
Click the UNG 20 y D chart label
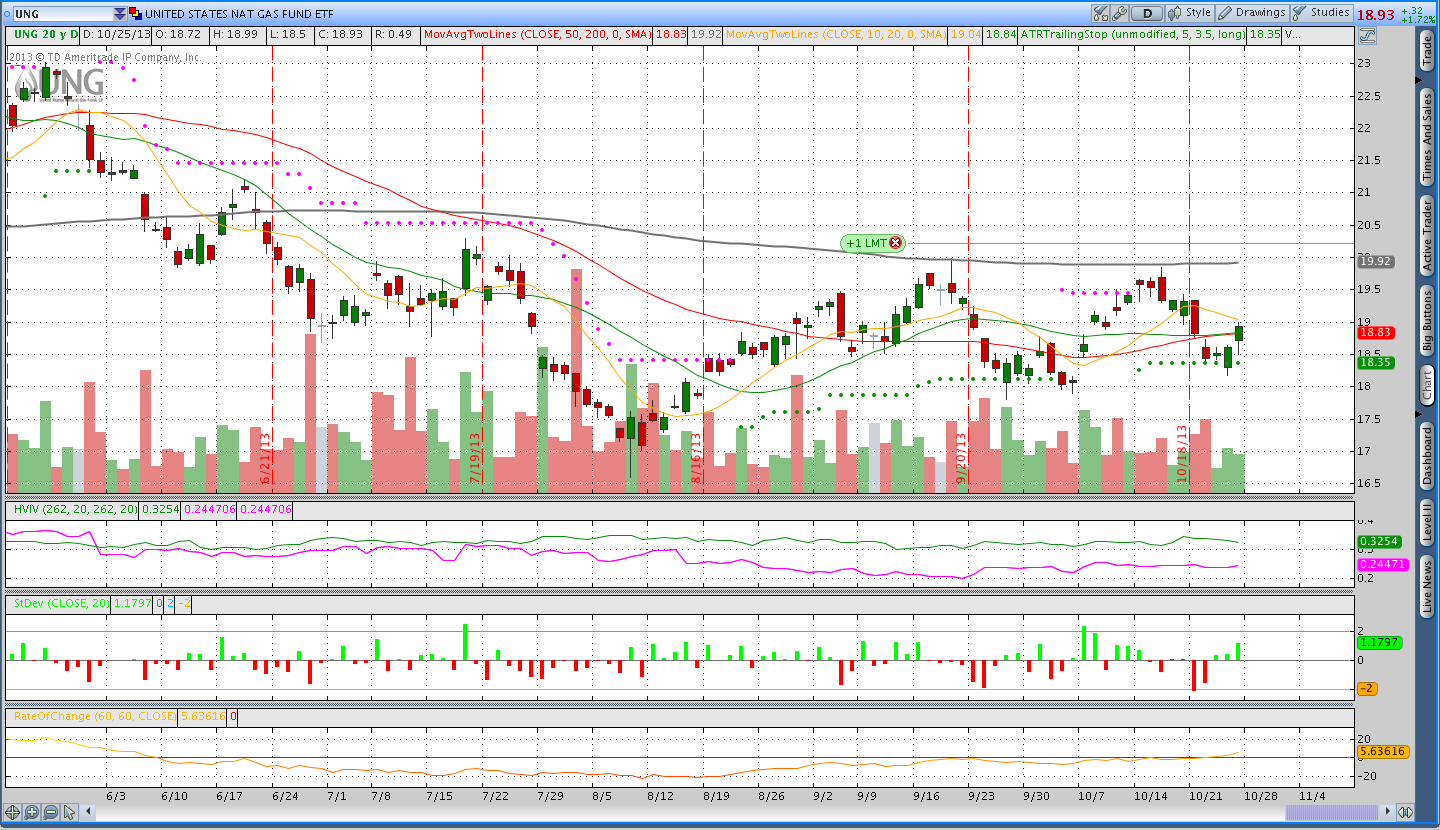45,33
